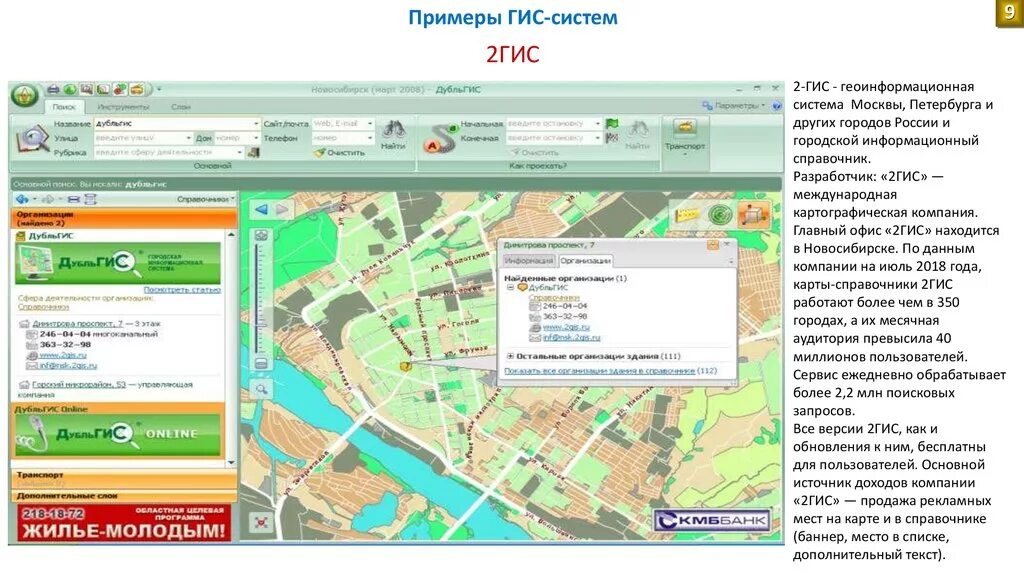Select the magnifier zoom tool on map
The width and height of the screenshot is (1024, 574).
(x=261, y=389)
